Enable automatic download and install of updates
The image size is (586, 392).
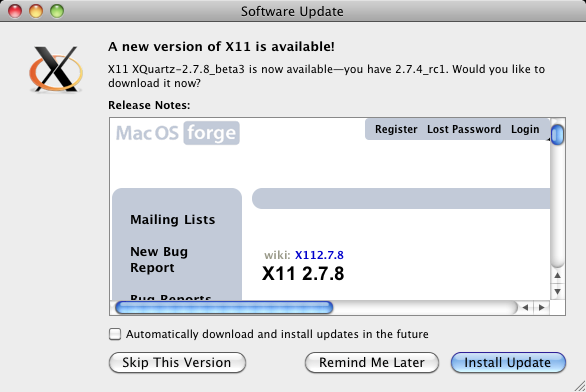pos(115,334)
